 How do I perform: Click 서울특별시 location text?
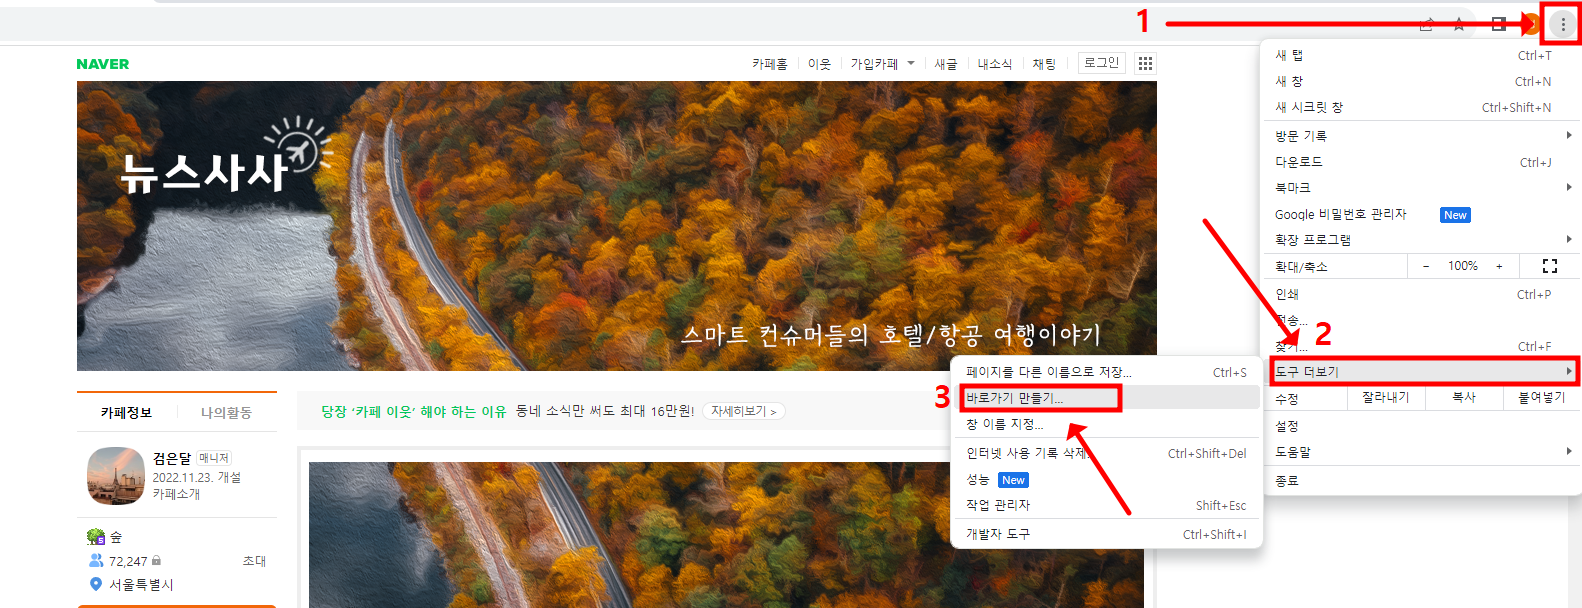(141, 584)
